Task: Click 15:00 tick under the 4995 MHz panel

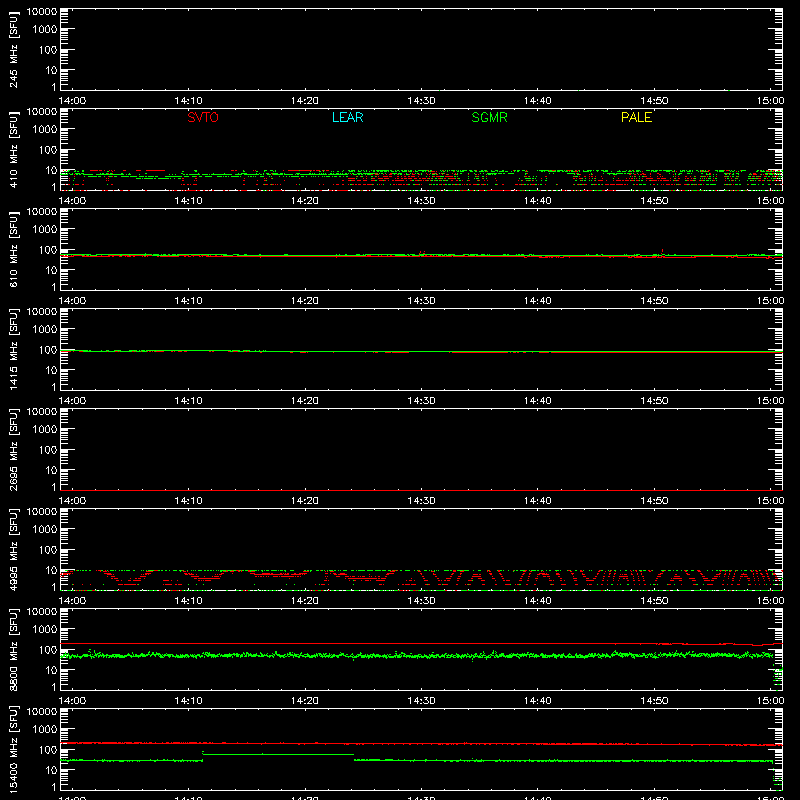Action: [770, 601]
